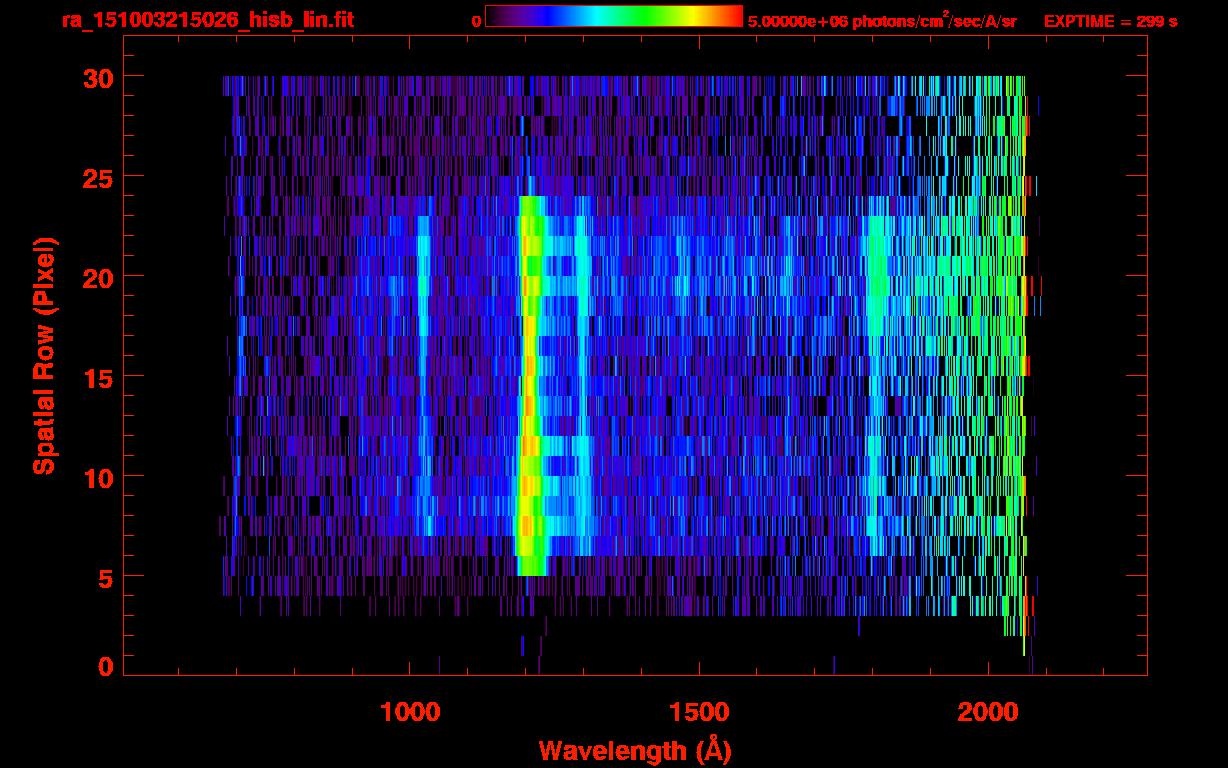1228x768 pixels.
Task: Click the cyan emission band near 1800 Å
Action: click(x=877, y=380)
